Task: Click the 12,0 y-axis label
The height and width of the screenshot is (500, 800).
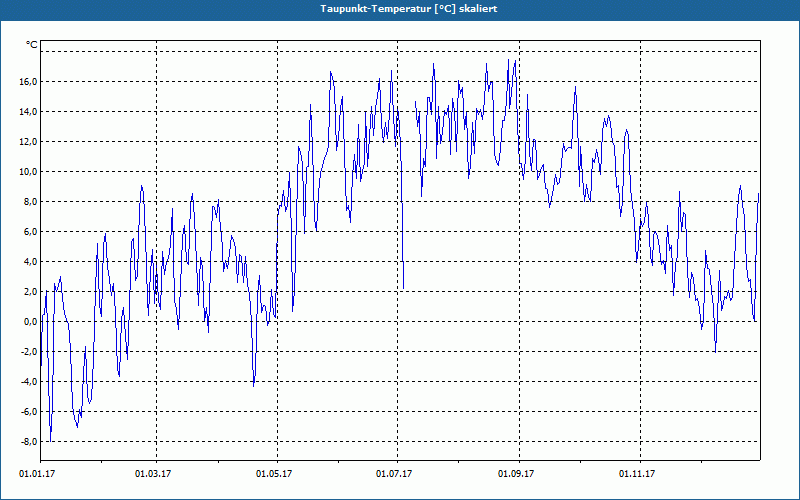Action: tap(28, 142)
